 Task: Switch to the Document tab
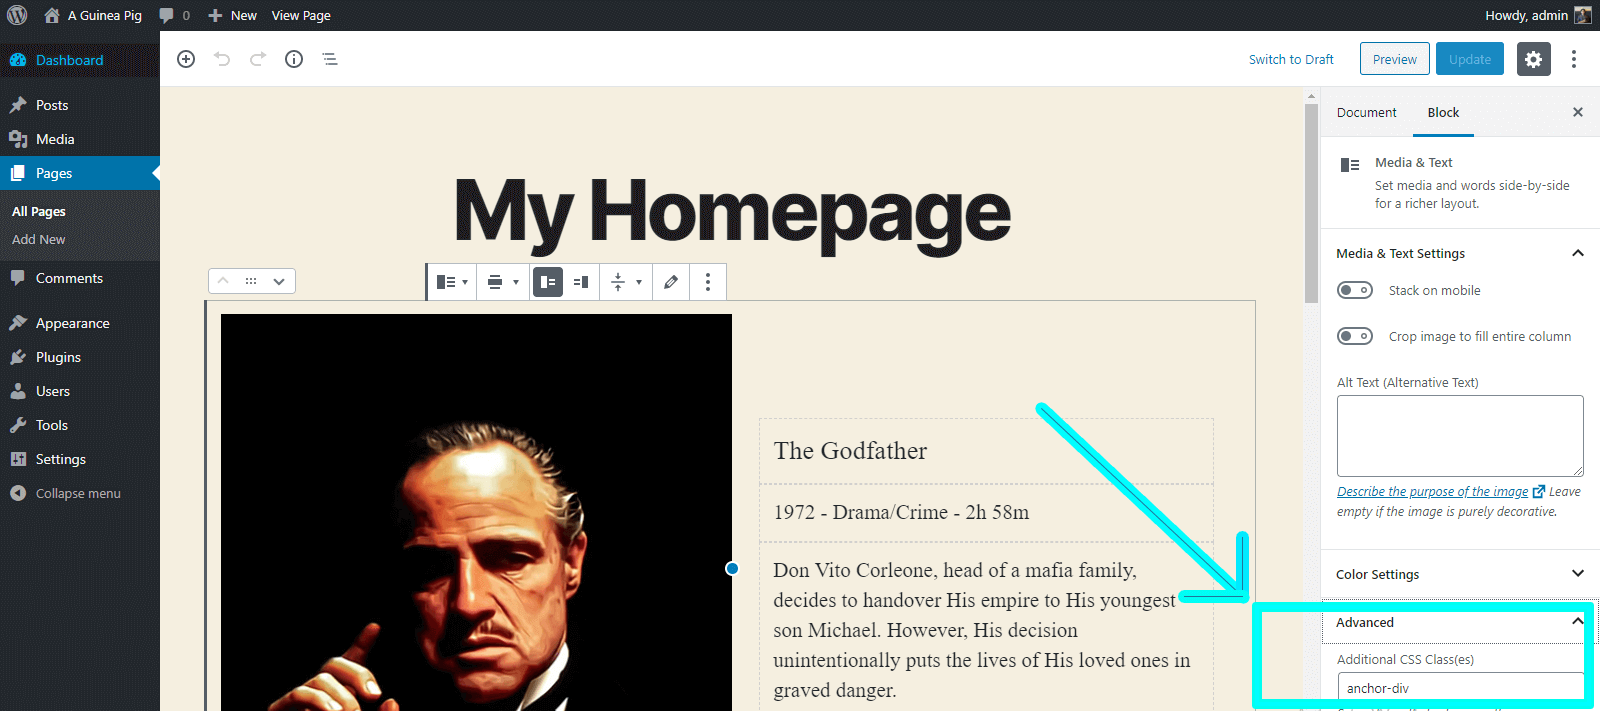[1366, 112]
